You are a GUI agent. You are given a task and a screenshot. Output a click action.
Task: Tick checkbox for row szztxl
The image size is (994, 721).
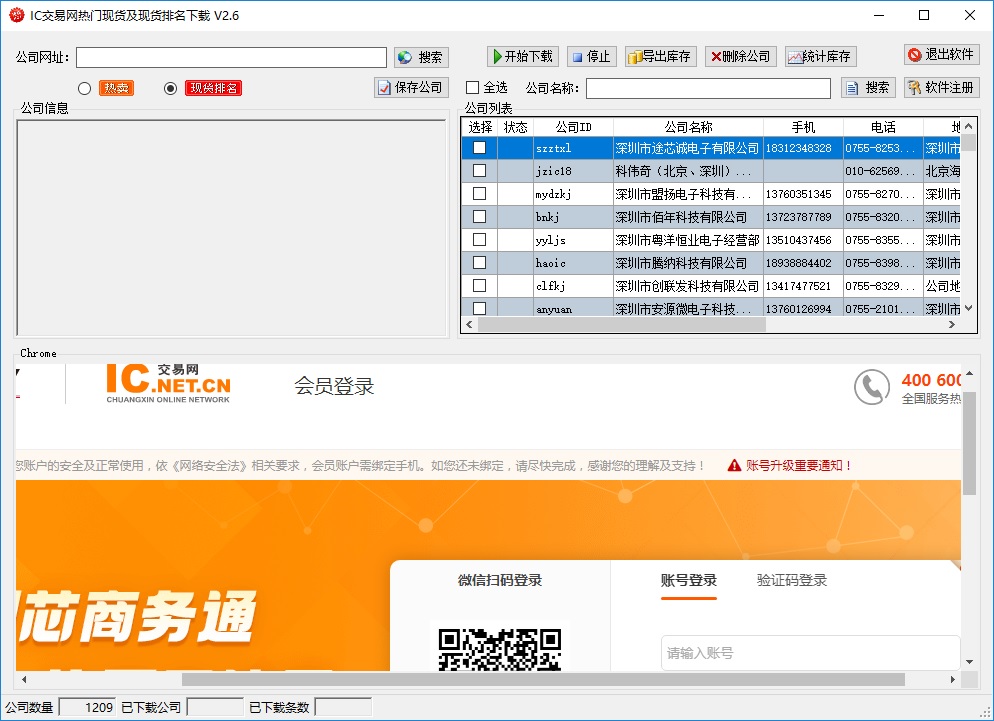click(x=480, y=148)
